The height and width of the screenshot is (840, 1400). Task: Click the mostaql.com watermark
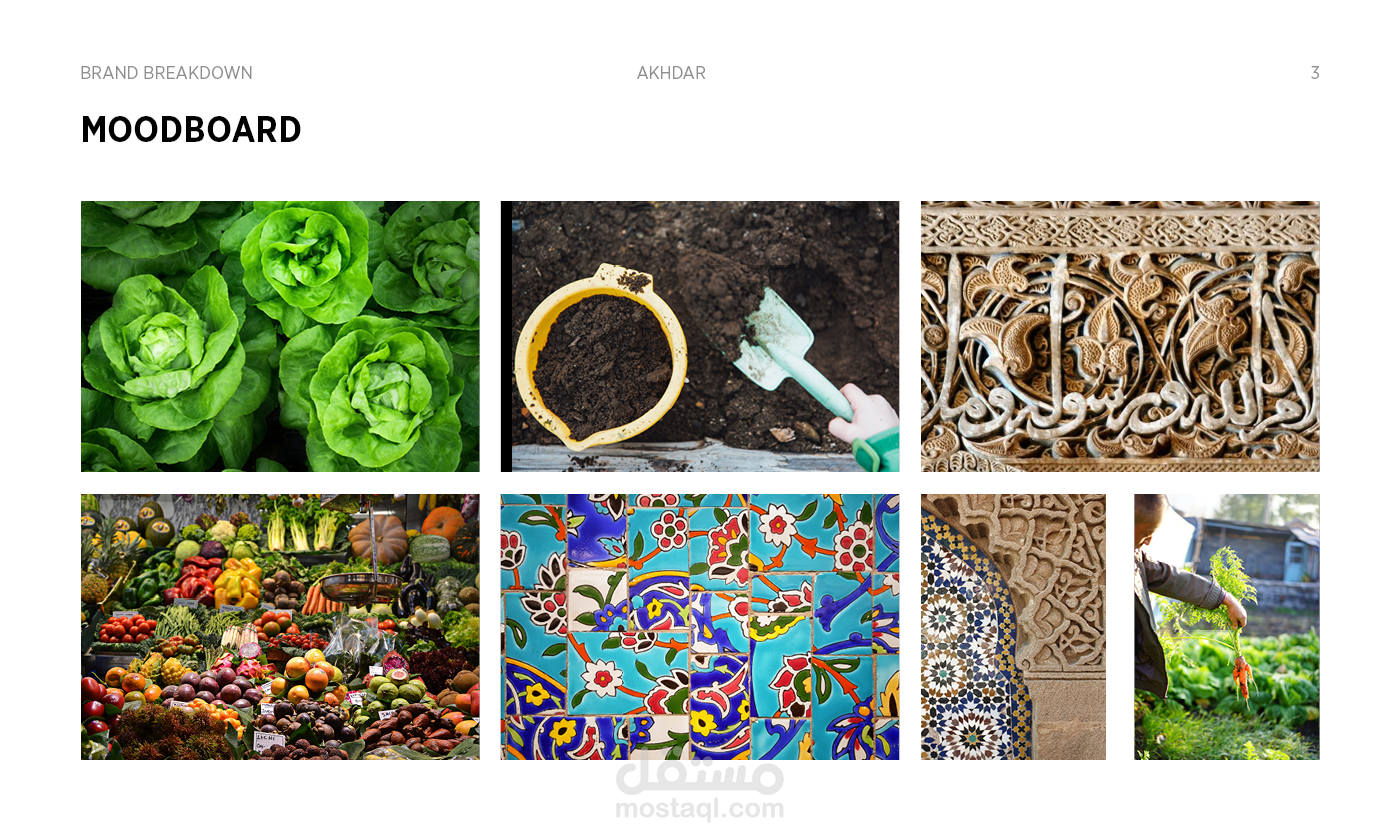coord(700,808)
